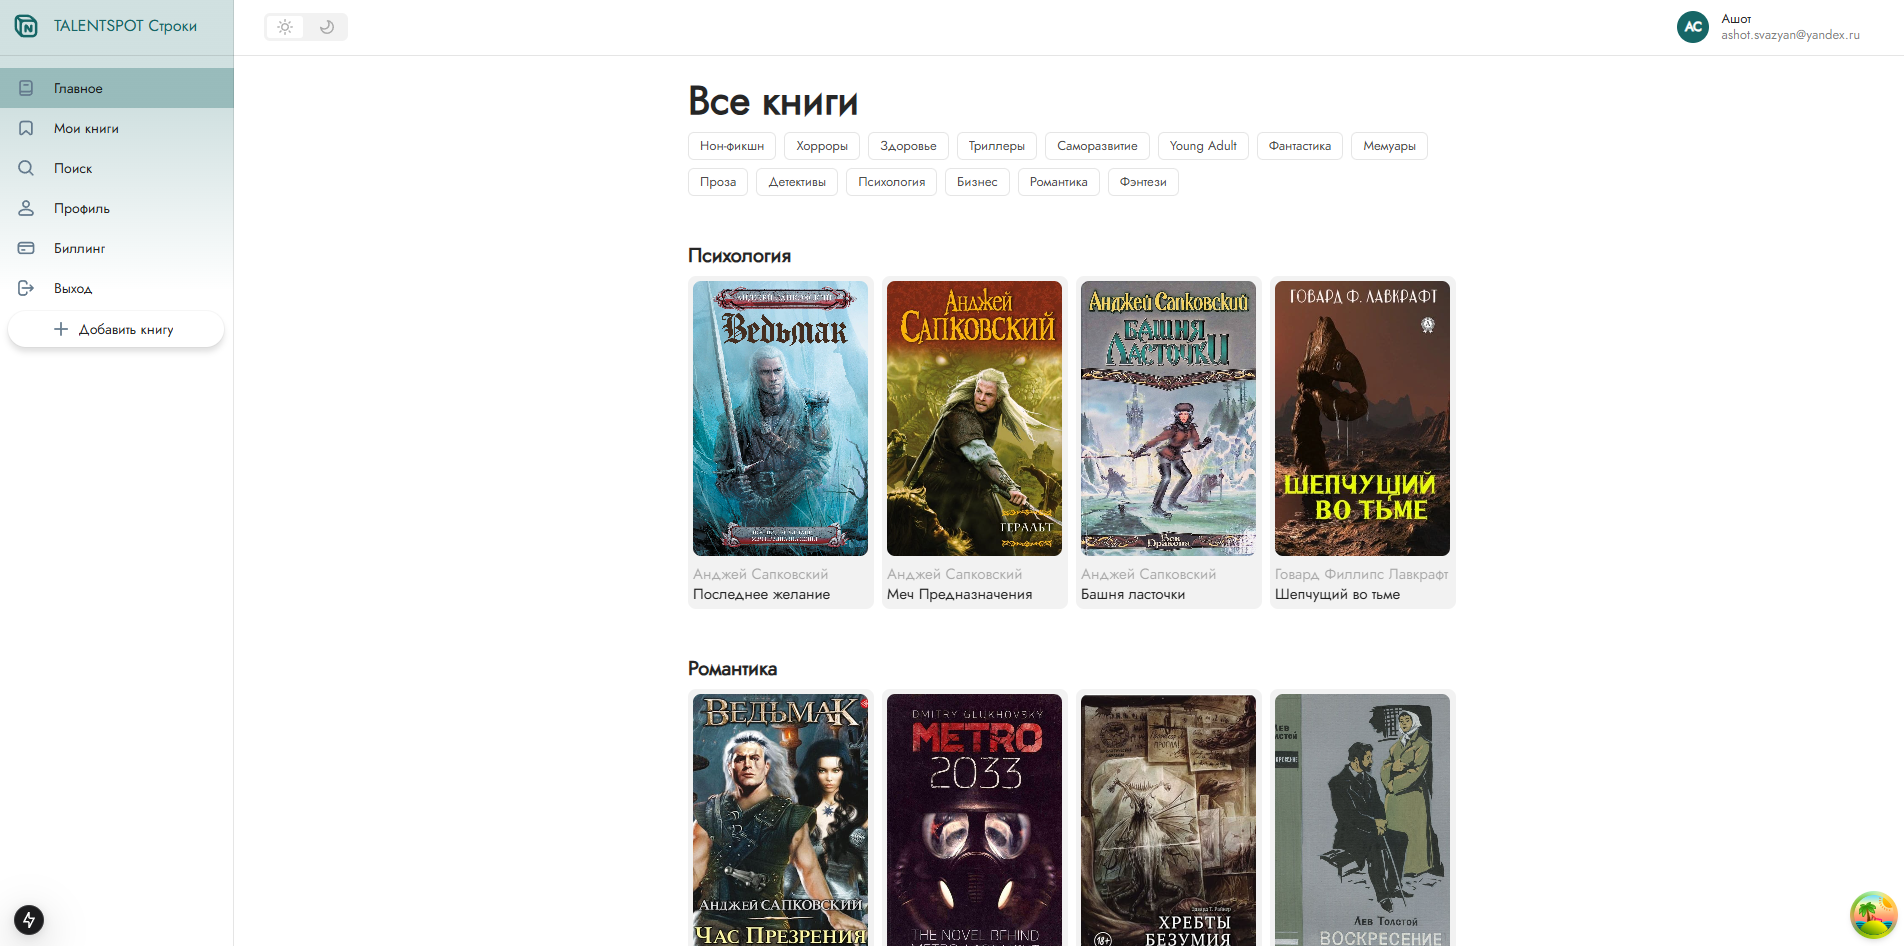Image resolution: width=1904 pixels, height=946 pixels.
Task: Go to Поиск in sidebar
Action: click(x=117, y=168)
